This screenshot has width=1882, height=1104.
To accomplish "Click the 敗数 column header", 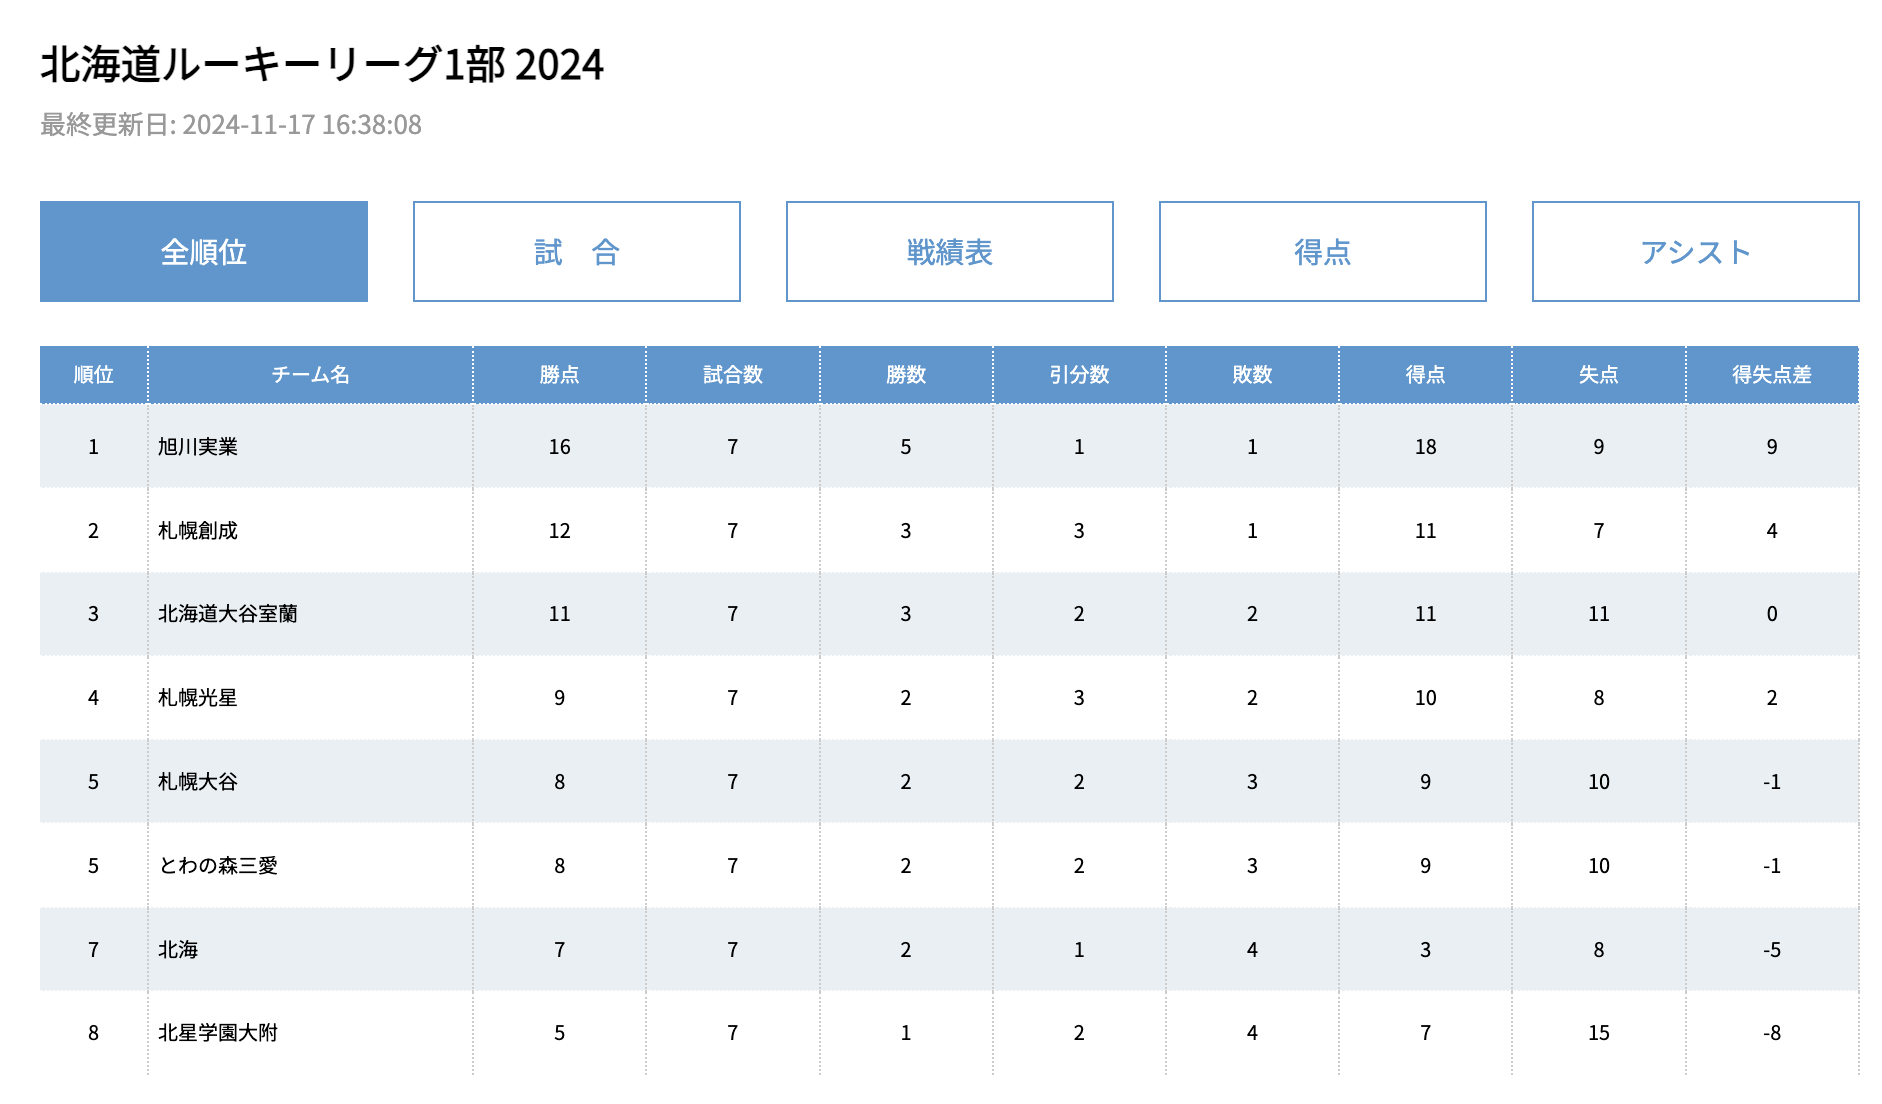I will (1252, 375).
